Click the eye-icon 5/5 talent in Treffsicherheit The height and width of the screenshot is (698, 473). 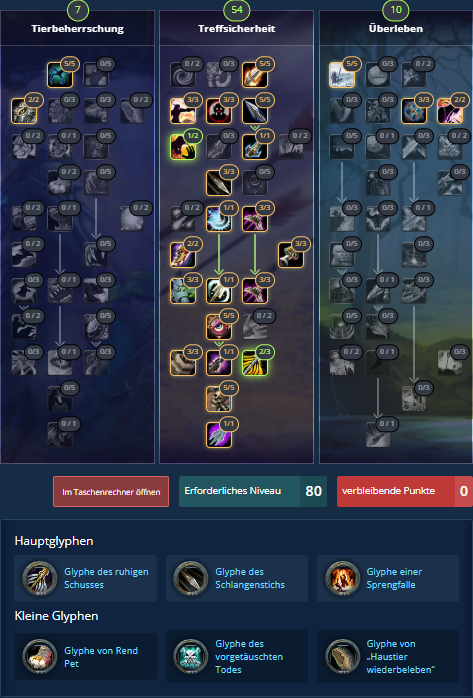[219, 327]
